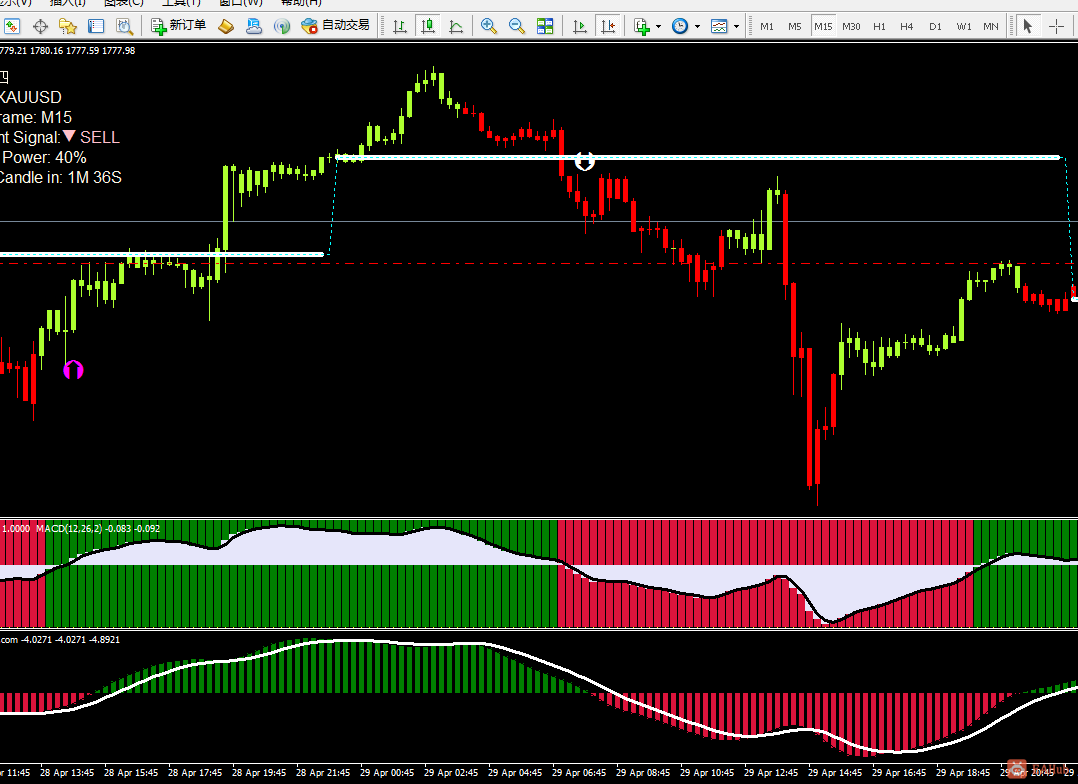Select the cursor arrow tool
Screen dimensions: 1078x784
(x=1028, y=26)
